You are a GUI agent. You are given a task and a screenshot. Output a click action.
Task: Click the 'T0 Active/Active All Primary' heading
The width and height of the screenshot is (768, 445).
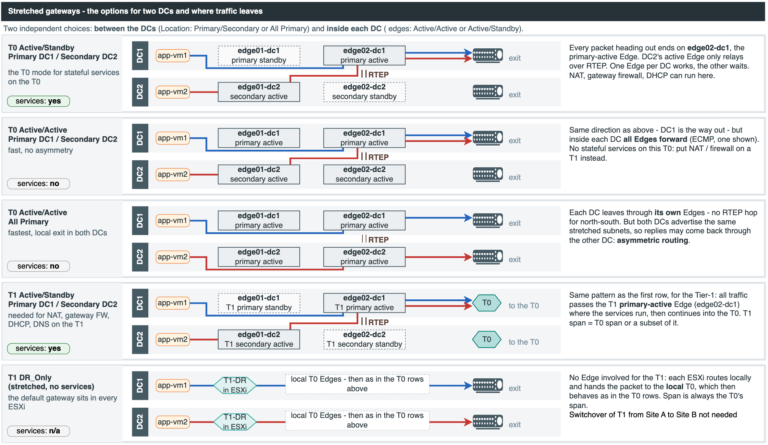[x=38, y=217]
